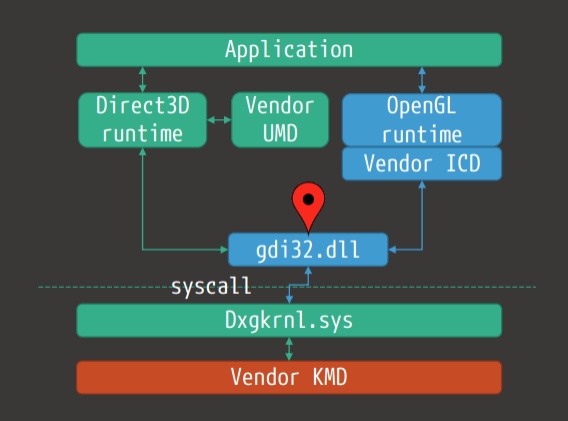Select the Vendor UMD block
Image resolution: width=568 pixels, height=421 pixels.
[280, 120]
